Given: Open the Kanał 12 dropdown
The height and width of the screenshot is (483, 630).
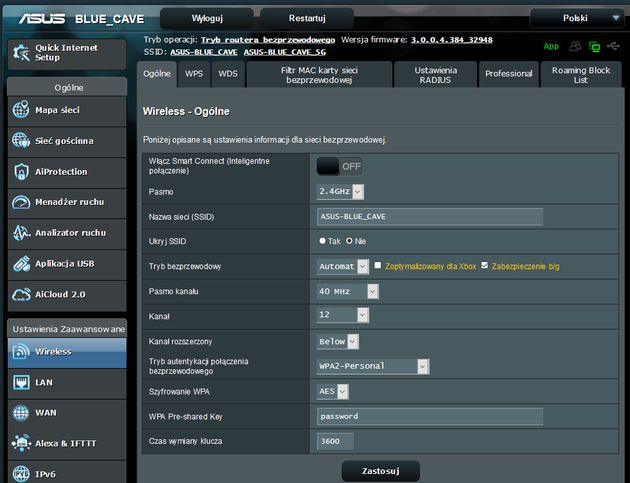Looking at the screenshot, I should point(343,315).
